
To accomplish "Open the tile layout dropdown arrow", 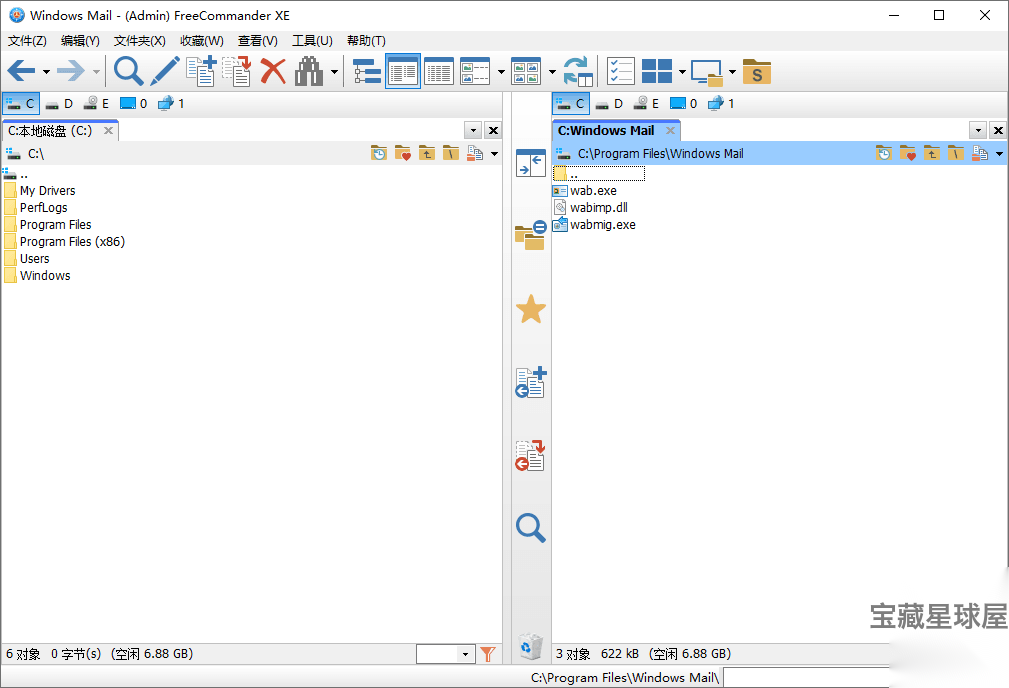I will pyautogui.click(x=682, y=71).
